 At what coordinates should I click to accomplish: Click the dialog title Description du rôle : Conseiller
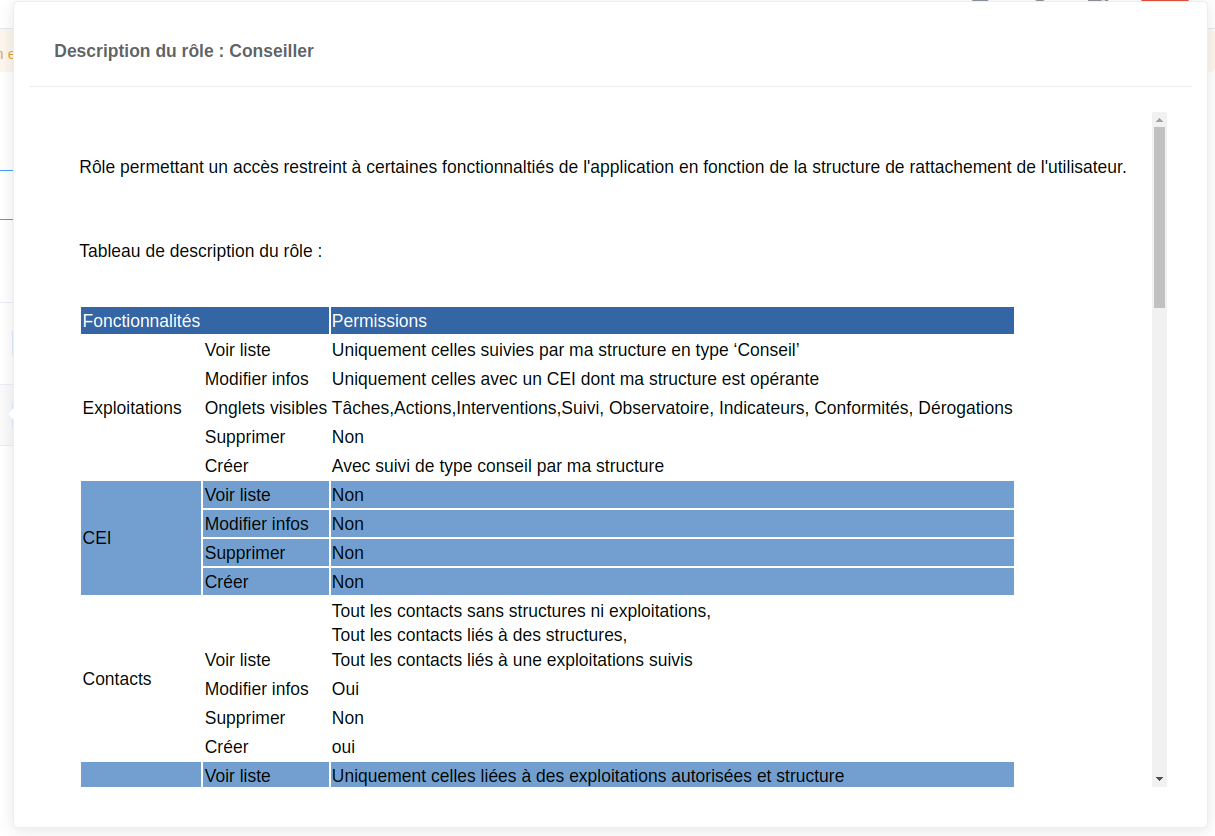pyautogui.click(x=184, y=51)
